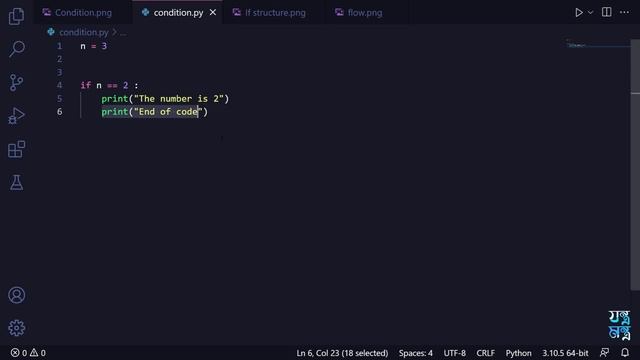The height and width of the screenshot is (360, 640).
Task: Open the Accounts menu
Action: click(16, 295)
